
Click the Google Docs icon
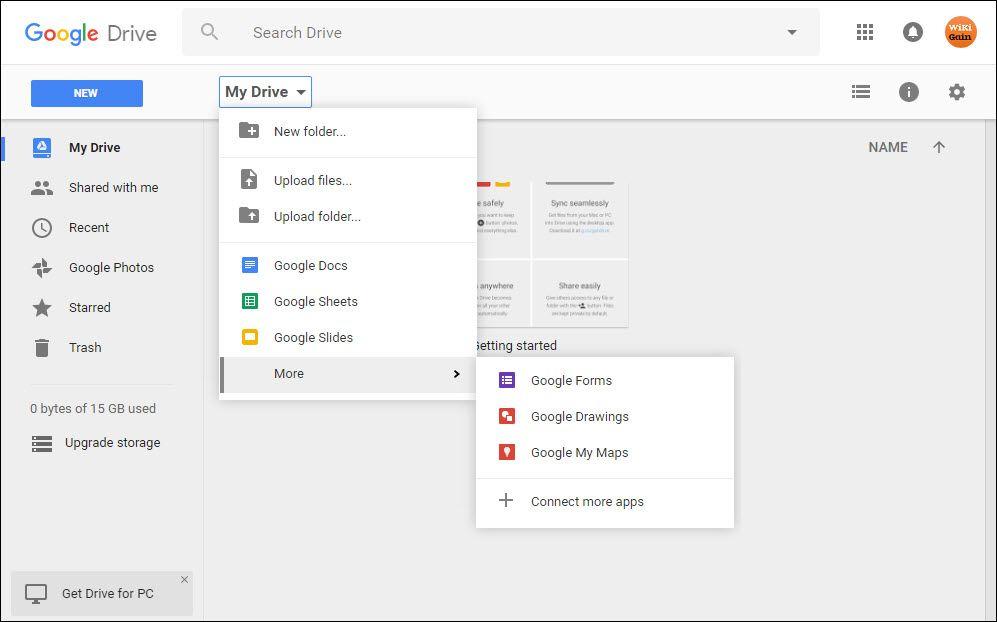tap(250, 265)
